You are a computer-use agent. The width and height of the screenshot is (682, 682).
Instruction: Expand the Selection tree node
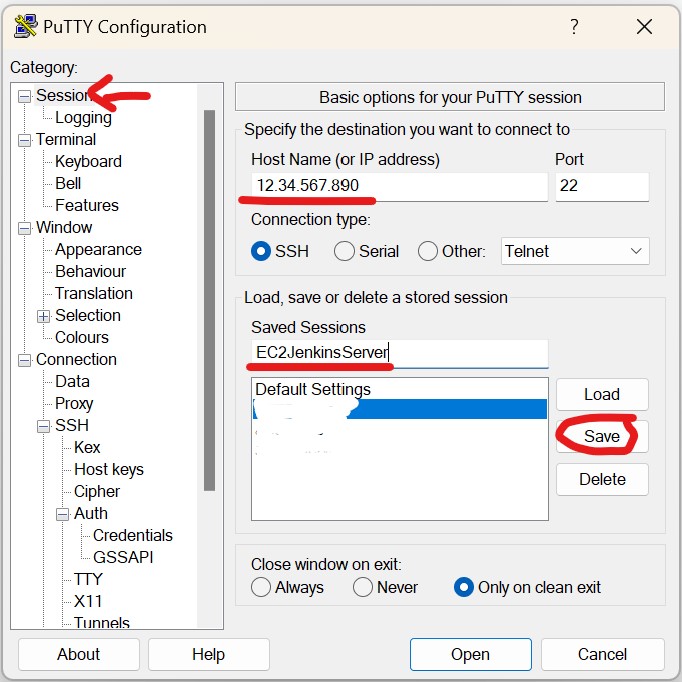coord(43,316)
